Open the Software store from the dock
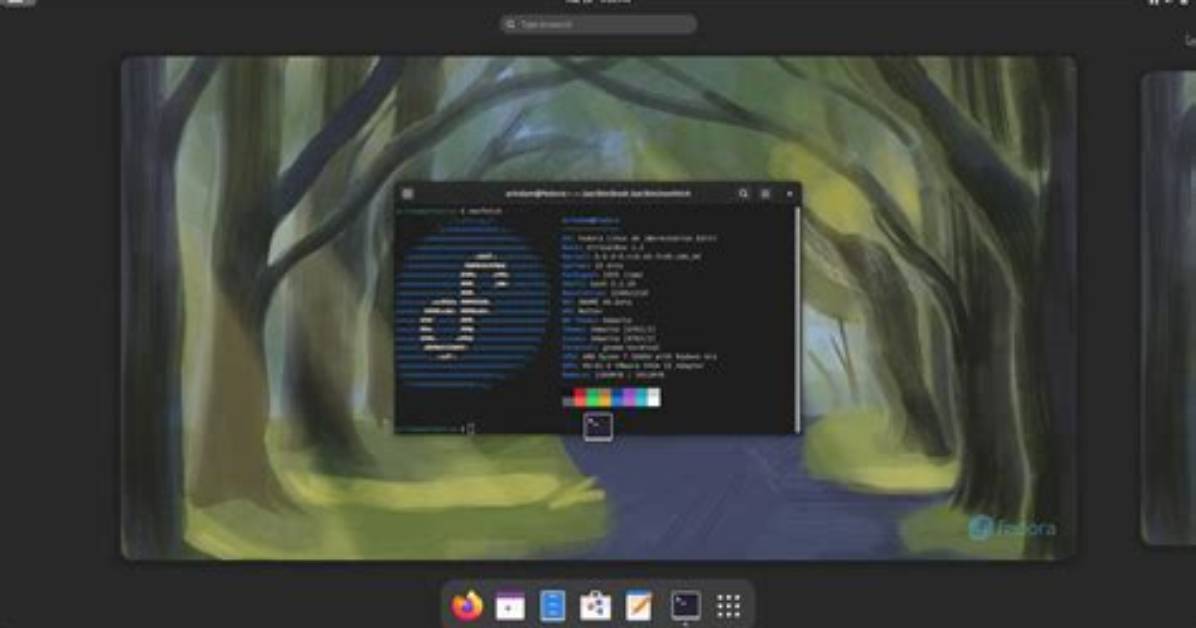 click(595, 606)
